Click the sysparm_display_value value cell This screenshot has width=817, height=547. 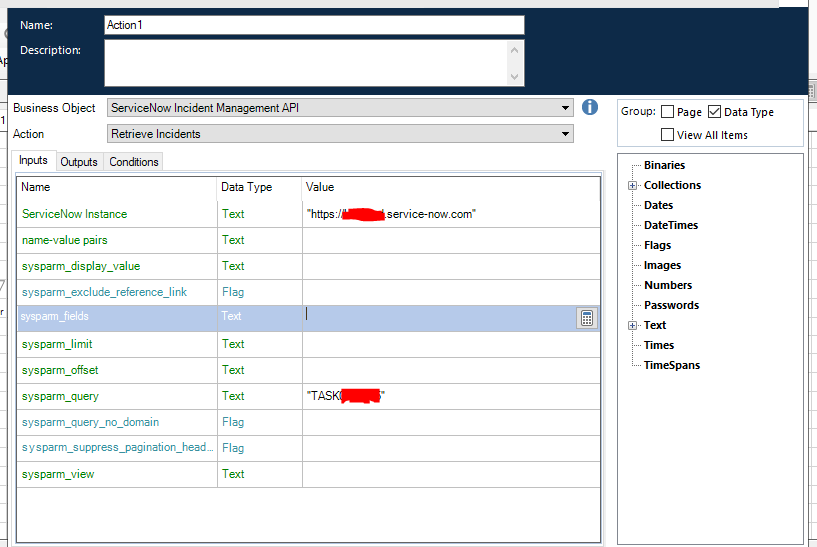click(x=451, y=266)
